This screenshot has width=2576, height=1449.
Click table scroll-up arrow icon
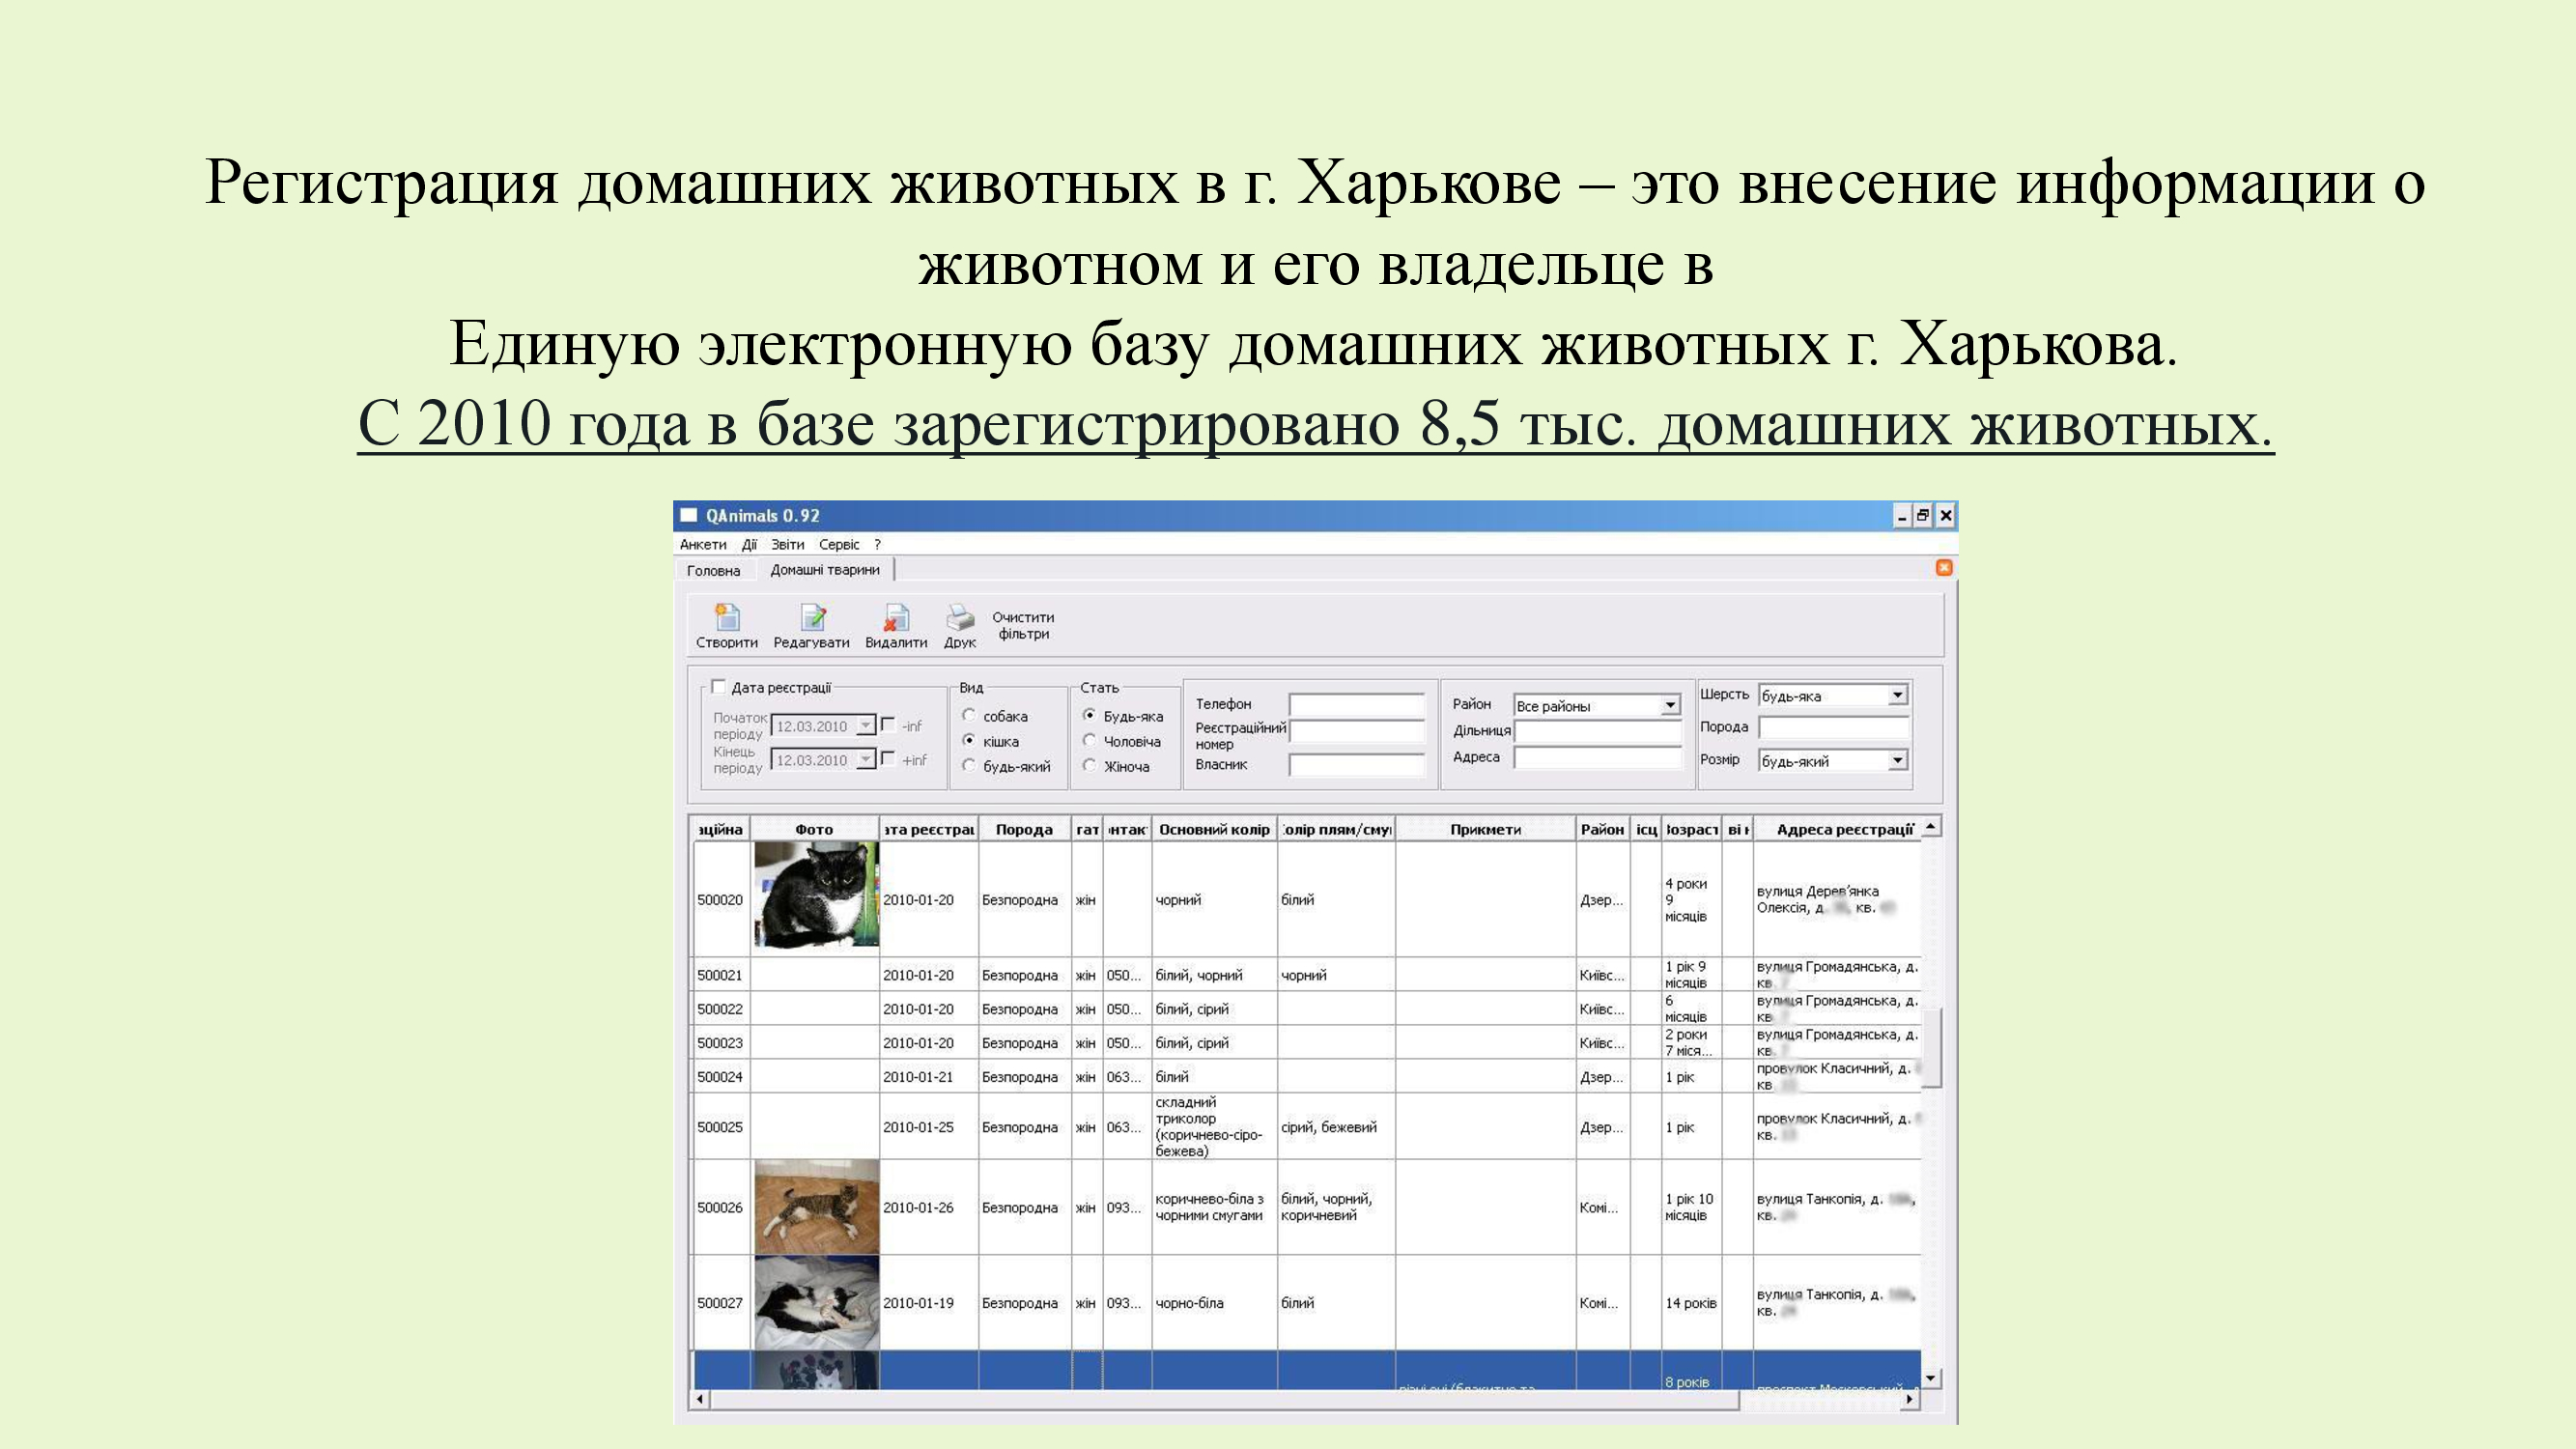click(1930, 827)
